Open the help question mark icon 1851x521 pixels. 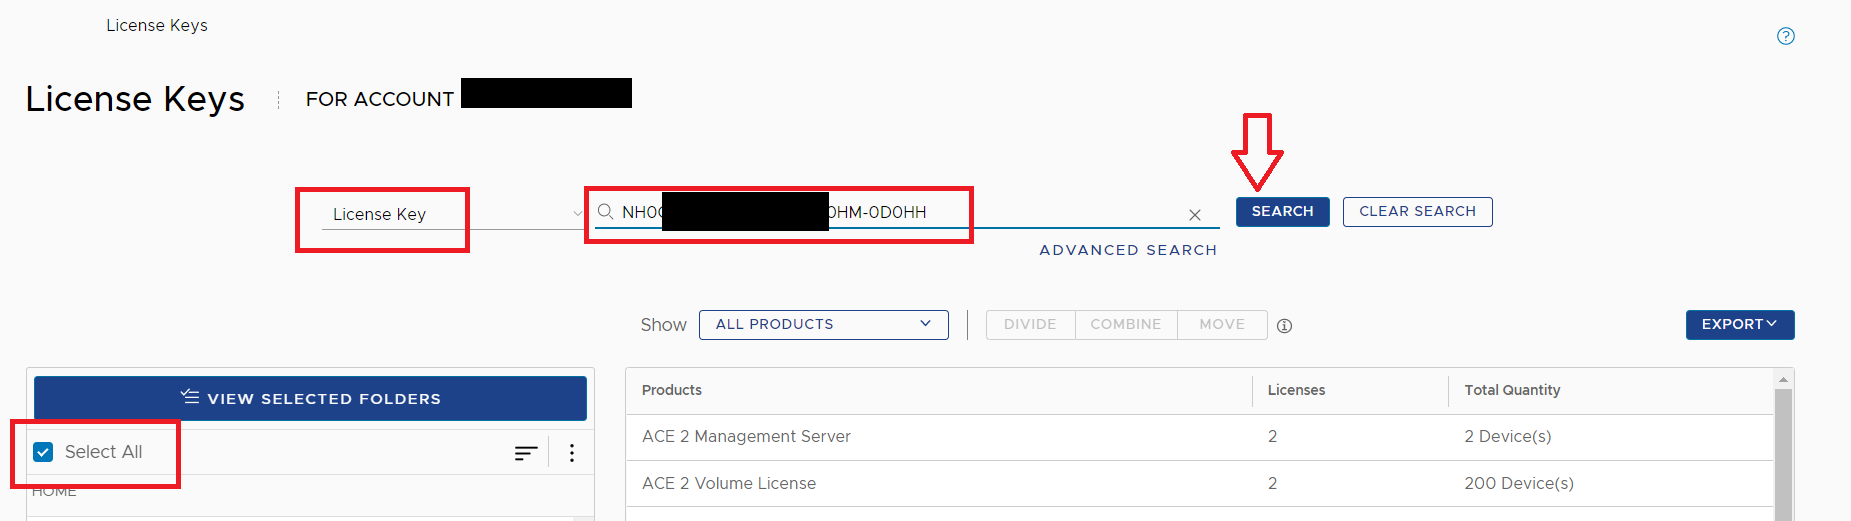coord(1785,36)
